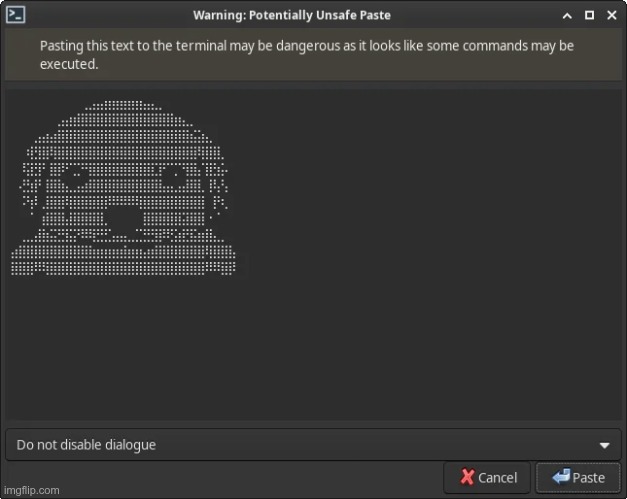Click the ASCII art face in the preview
Screen dimensions: 627x499
[x=123, y=188]
